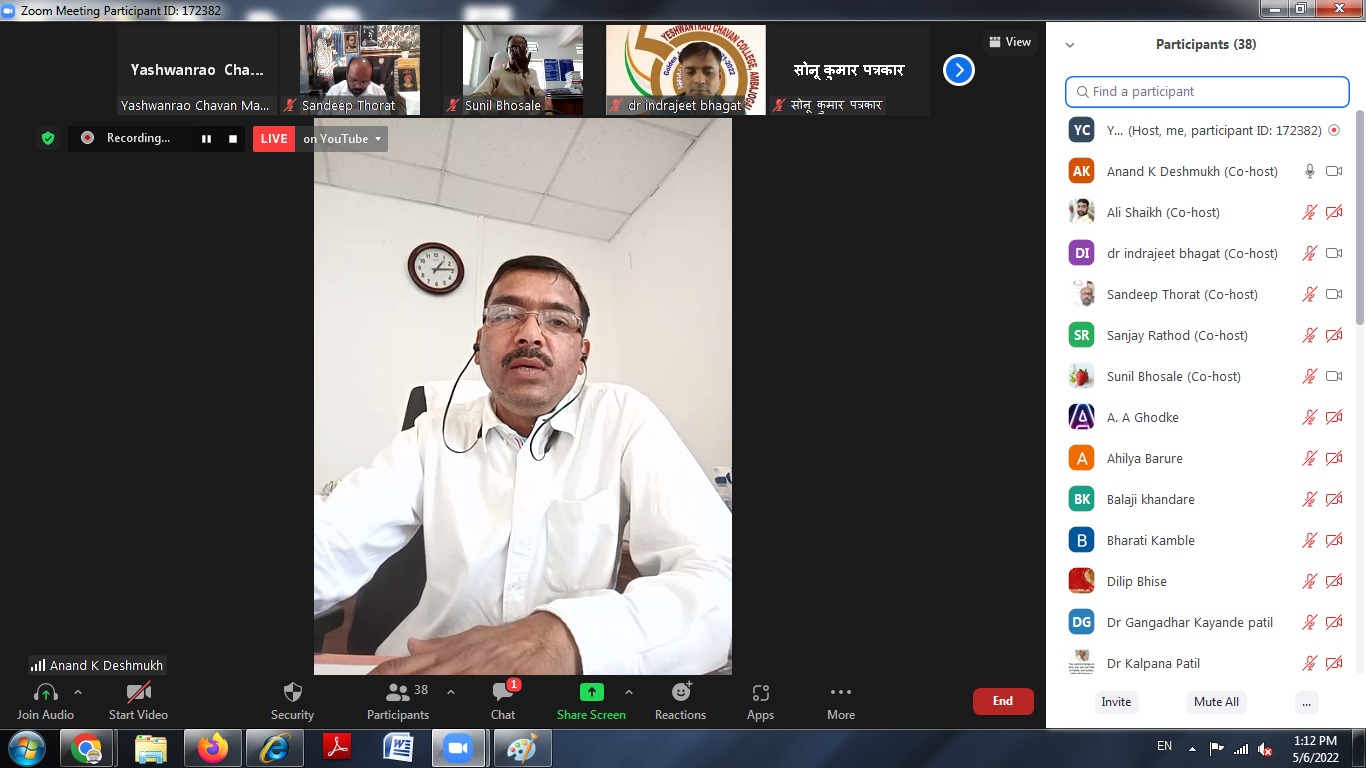
Task: Unmute dr indrajeet bhagat microphone
Action: (1310, 253)
